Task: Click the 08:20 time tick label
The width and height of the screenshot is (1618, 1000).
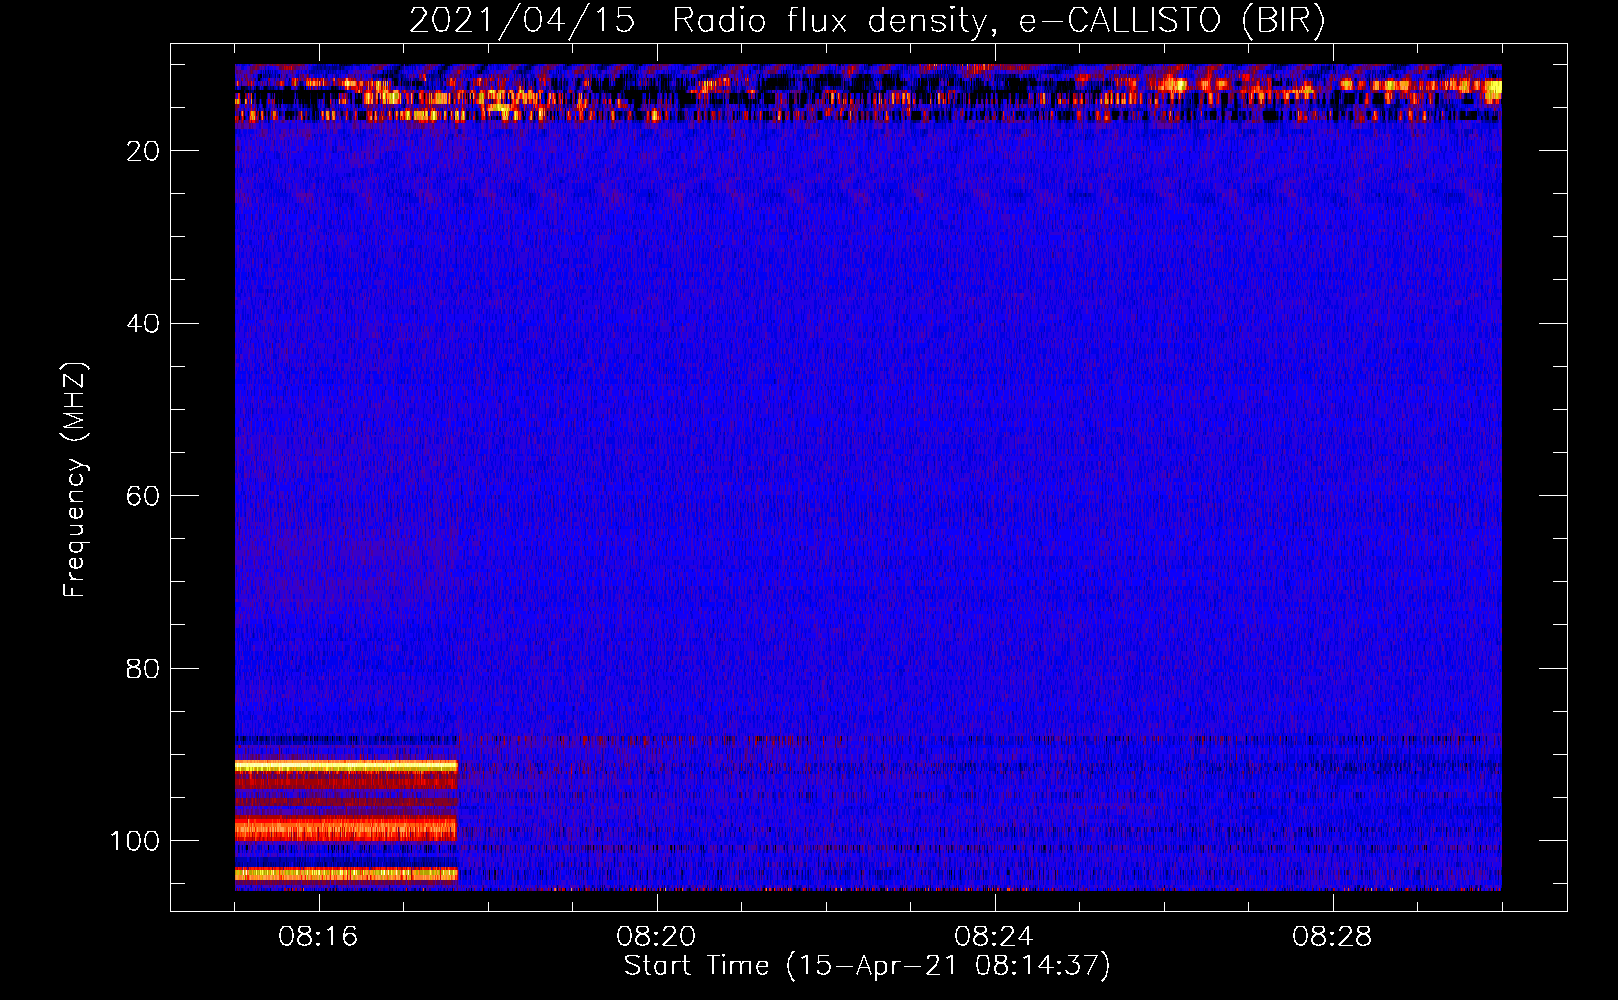Action: [656, 936]
